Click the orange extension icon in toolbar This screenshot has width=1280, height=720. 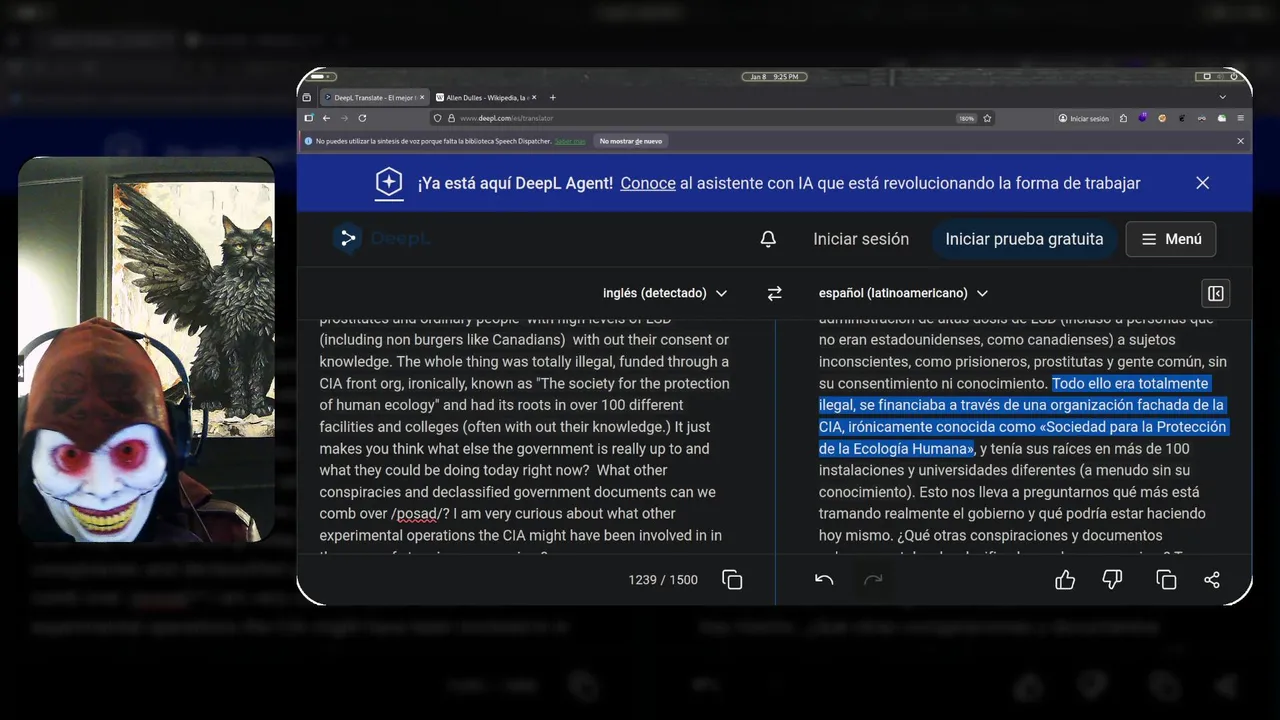[1162, 118]
